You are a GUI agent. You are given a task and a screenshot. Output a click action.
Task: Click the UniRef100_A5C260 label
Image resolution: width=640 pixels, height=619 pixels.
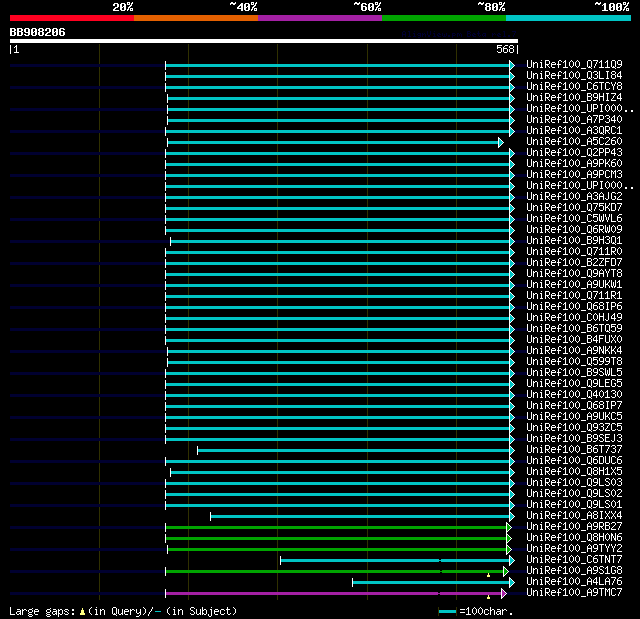pos(574,142)
